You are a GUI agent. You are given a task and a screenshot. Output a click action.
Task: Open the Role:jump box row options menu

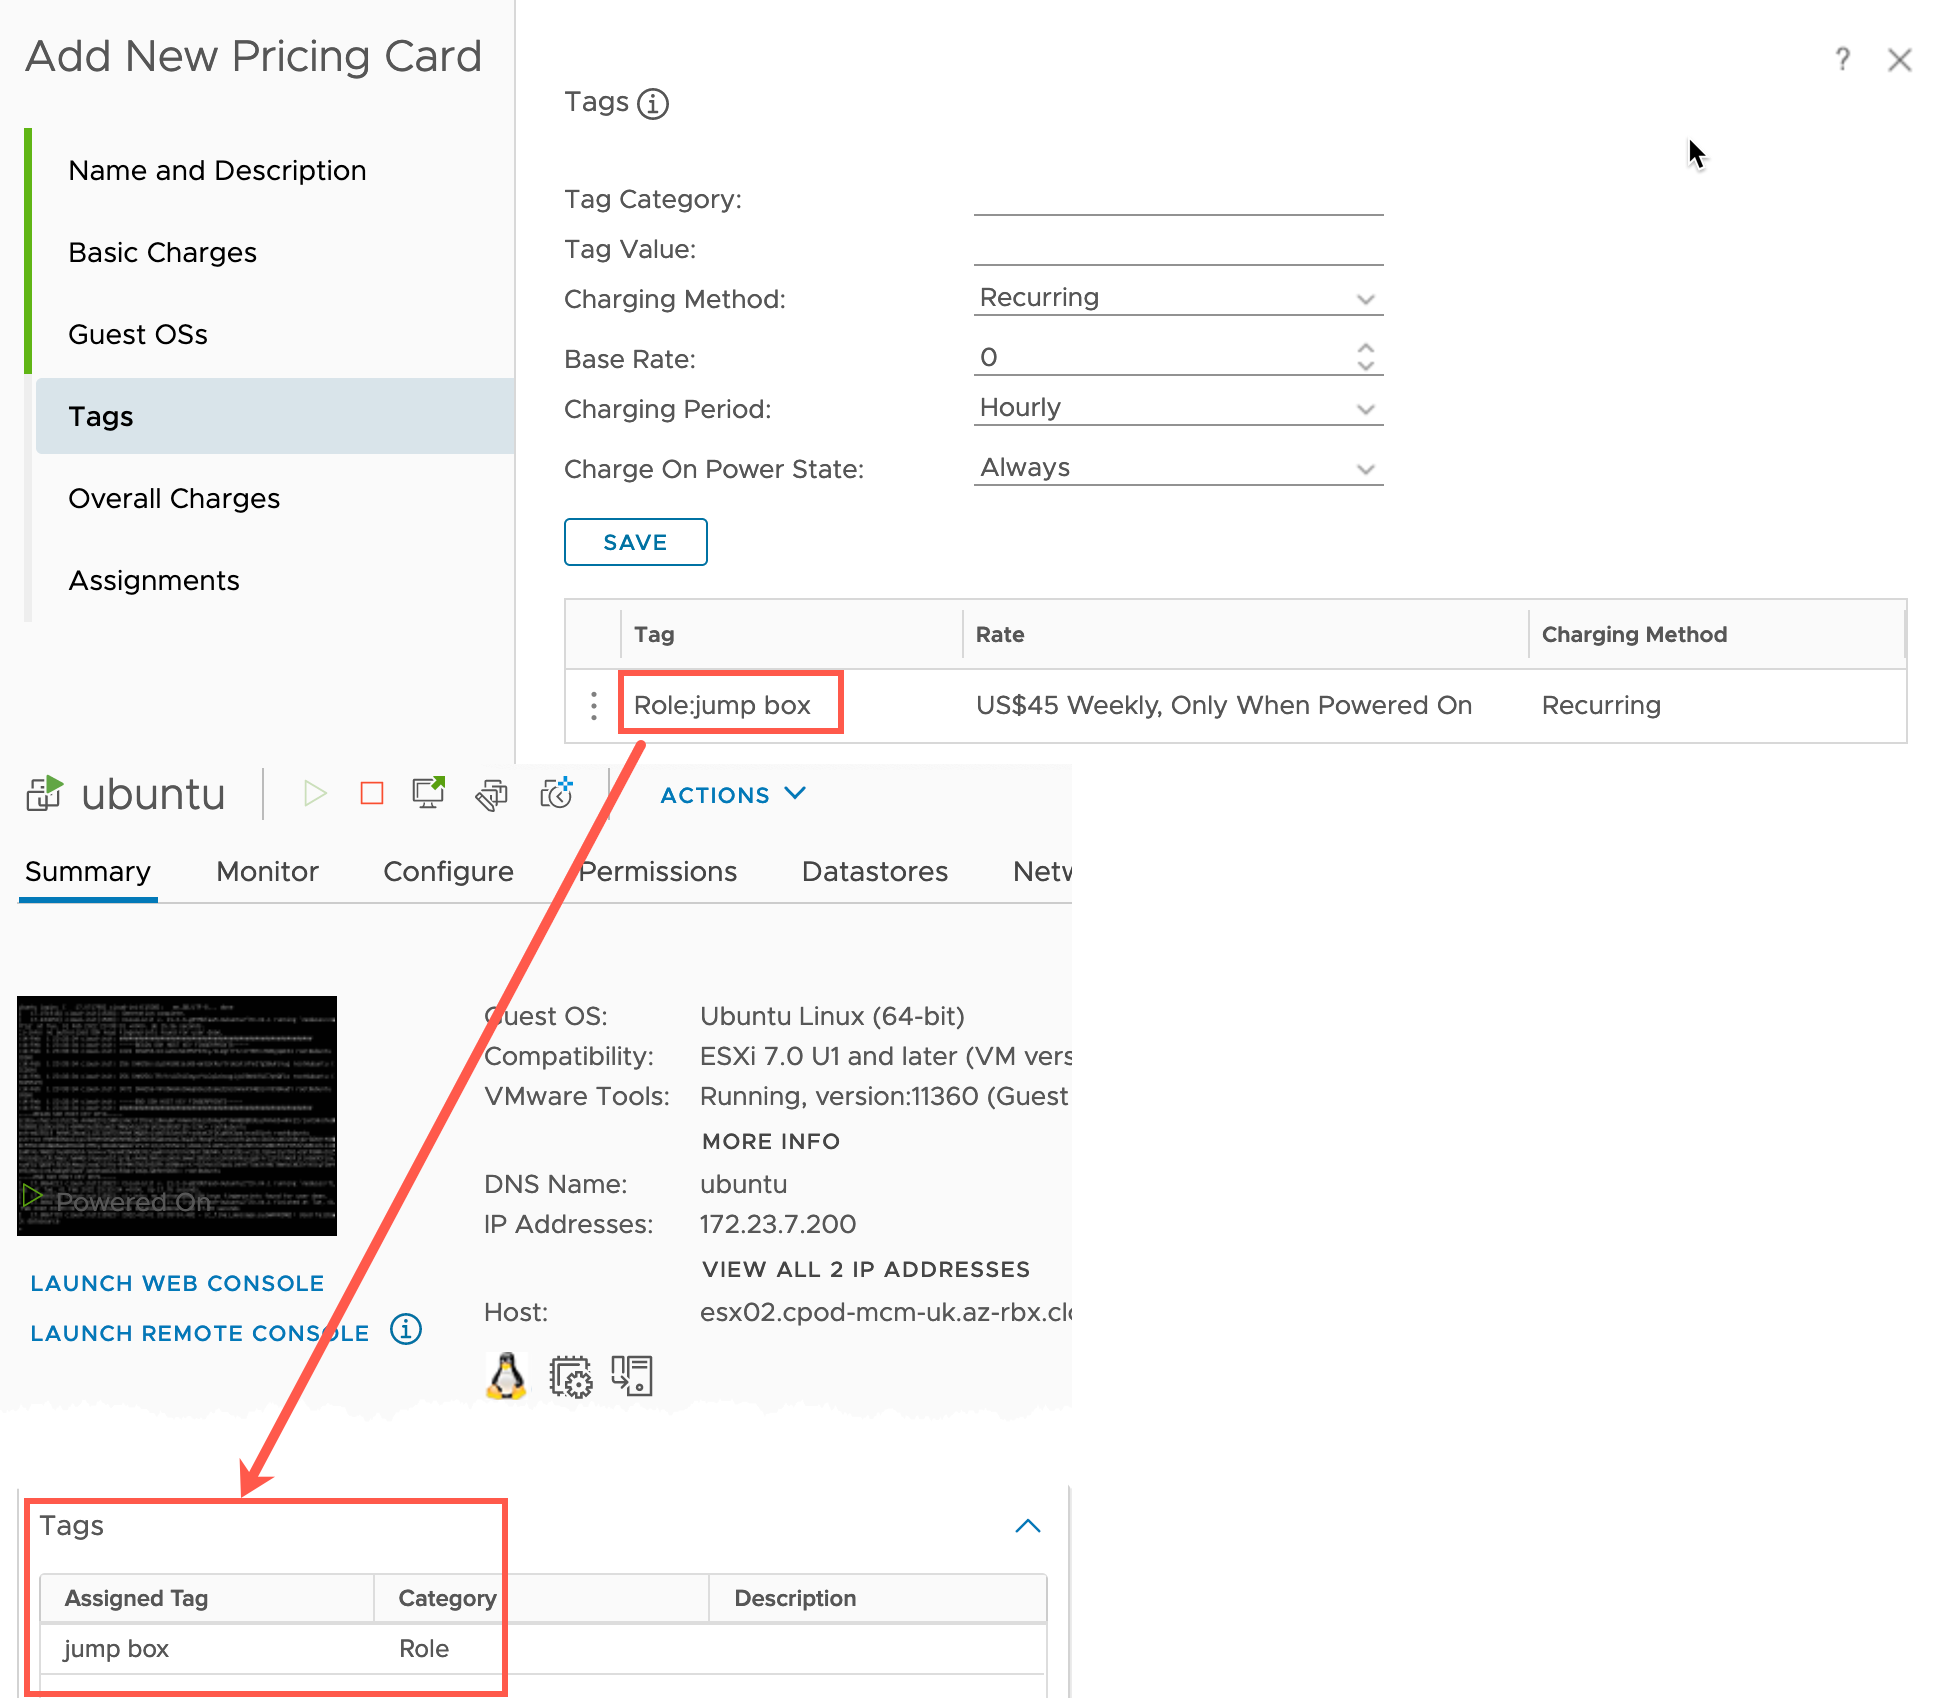click(593, 706)
